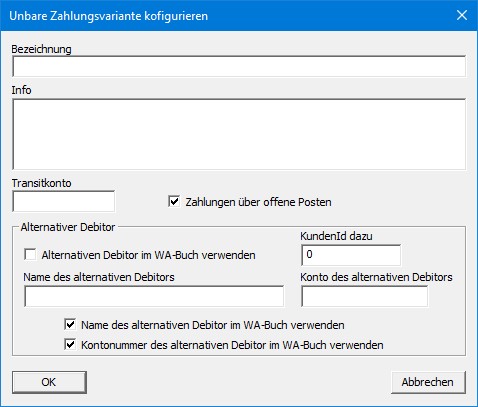This screenshot has height=407, width=478.
Task: Click the Konto des alternativen Debitors label
Action: point(376,277)
